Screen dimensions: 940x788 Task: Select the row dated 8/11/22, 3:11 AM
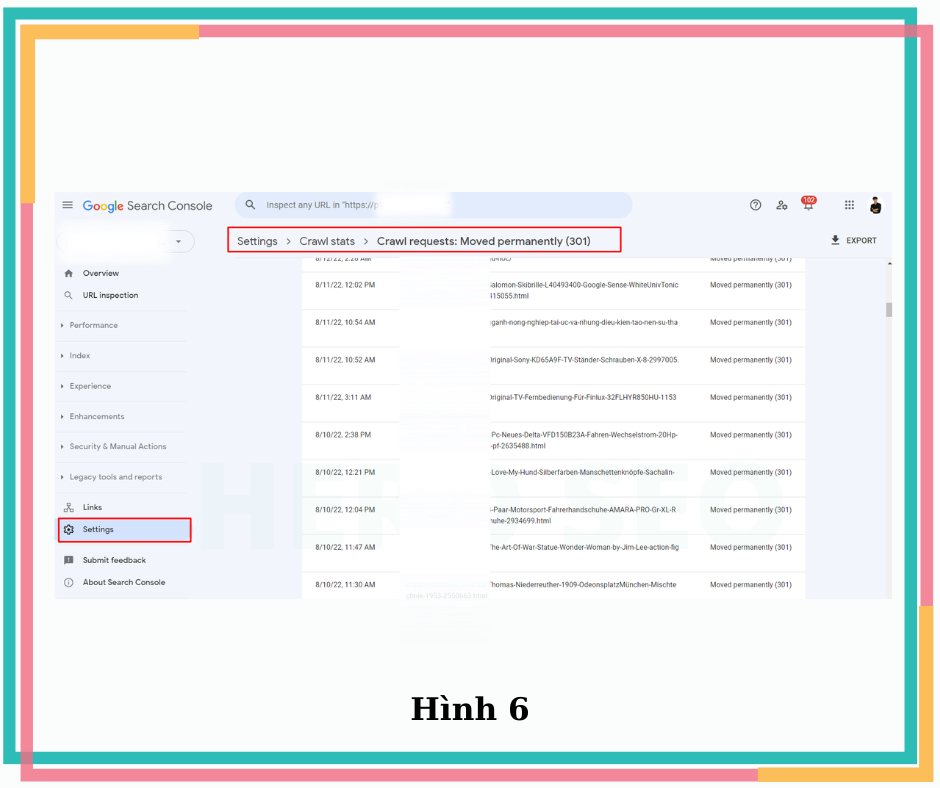point(553,403)
